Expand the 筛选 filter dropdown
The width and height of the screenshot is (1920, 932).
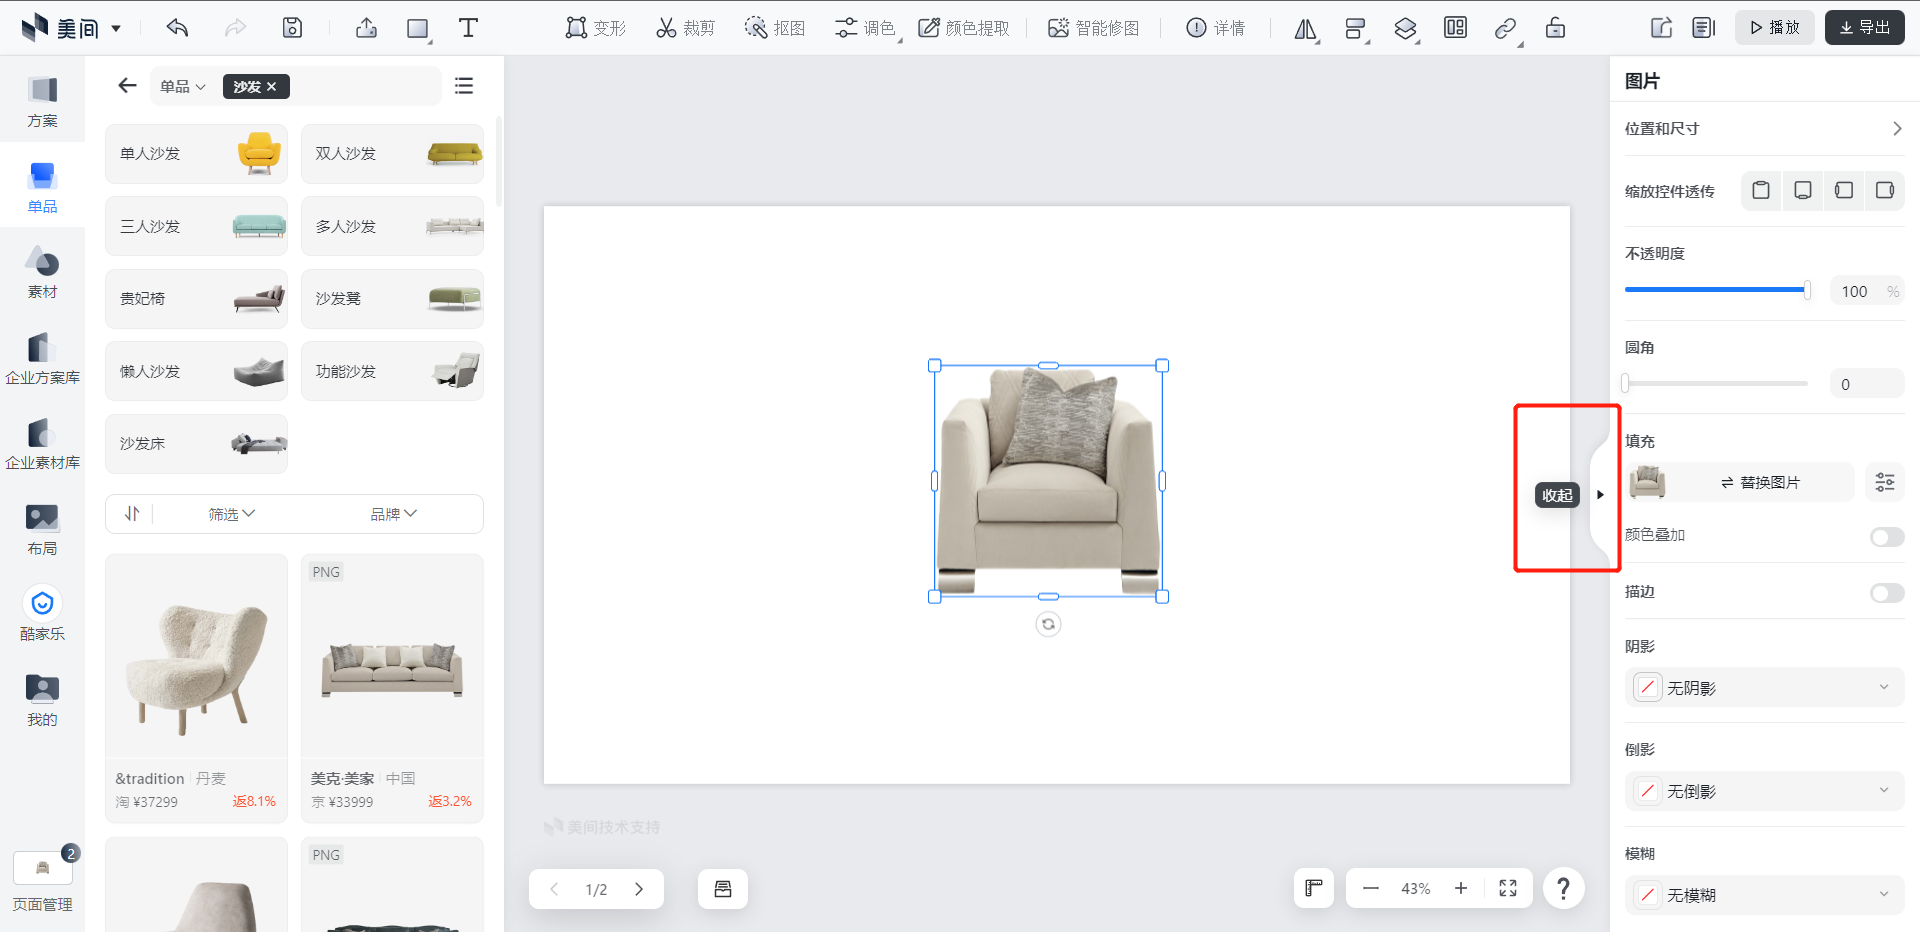coord(232,514)
